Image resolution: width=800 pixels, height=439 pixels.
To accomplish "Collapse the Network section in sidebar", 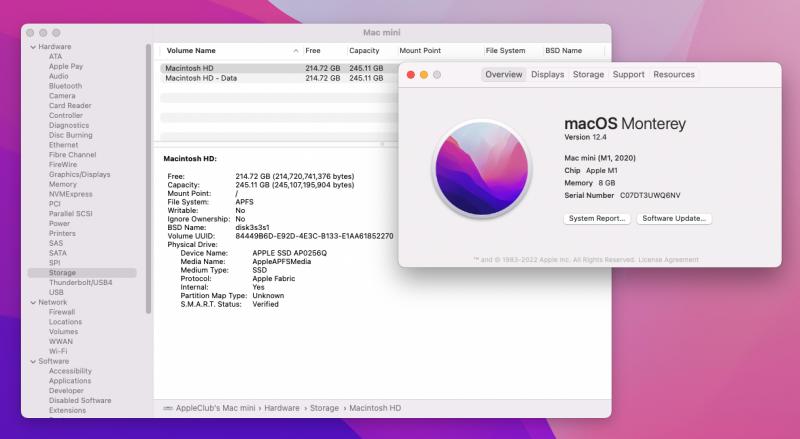I will pos(33,303).
